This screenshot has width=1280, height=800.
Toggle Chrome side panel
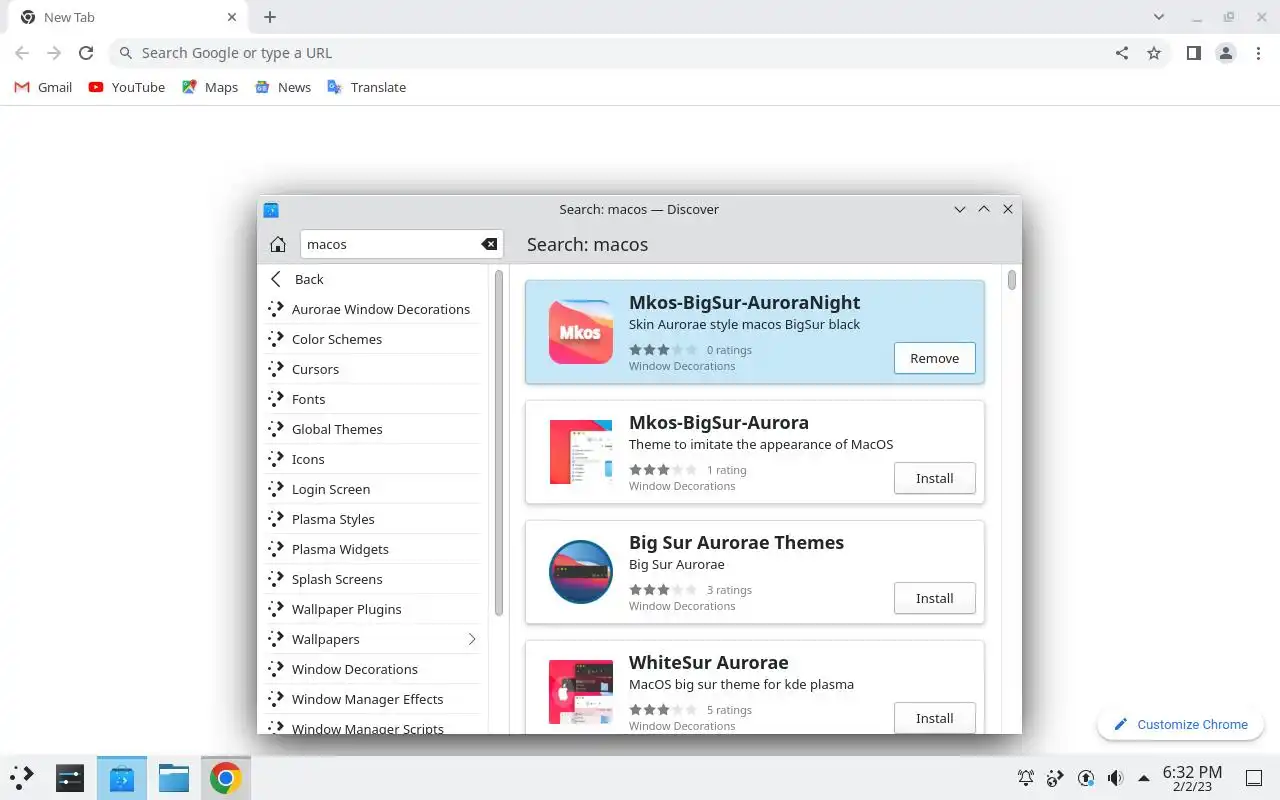click(x=1193, y=53)
